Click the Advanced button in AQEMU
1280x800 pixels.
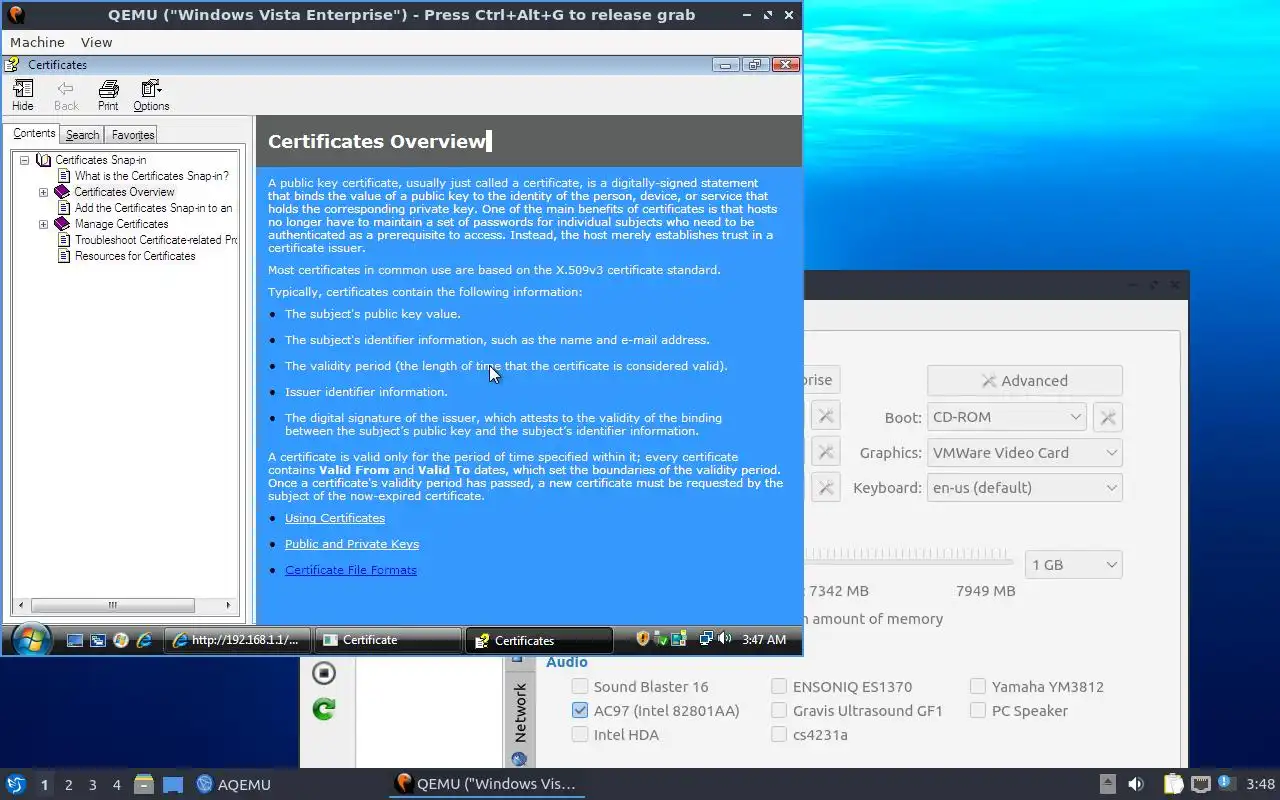pyautogui.click(x=1024, y=380)
